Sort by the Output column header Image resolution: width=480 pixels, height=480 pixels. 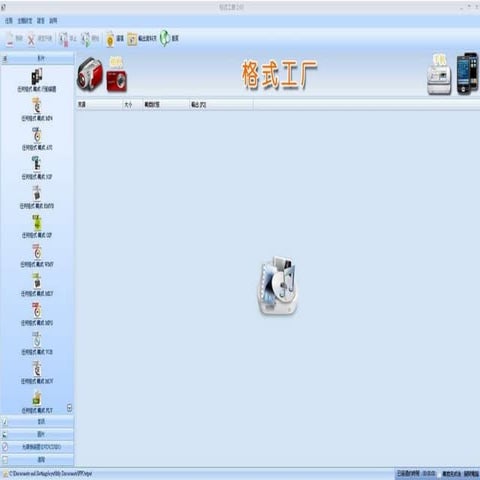(221, 105)
